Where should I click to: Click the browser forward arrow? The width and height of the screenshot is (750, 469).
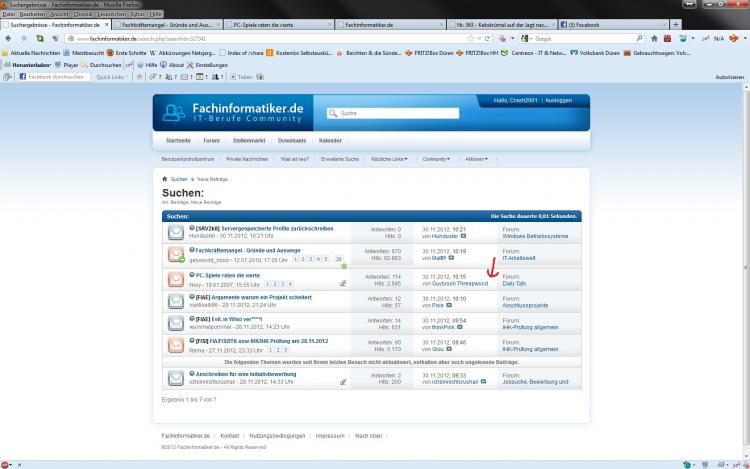click(x=23, y=38)
